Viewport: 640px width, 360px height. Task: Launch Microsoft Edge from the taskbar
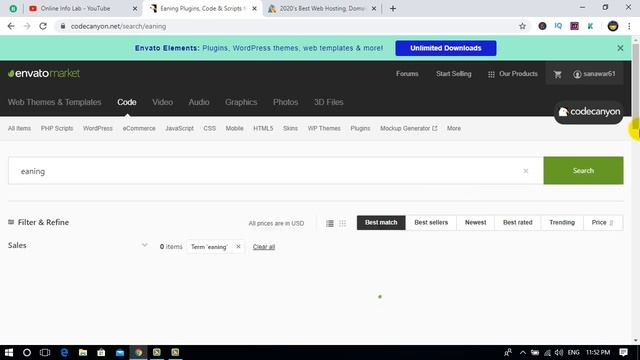tap(64, 352)
